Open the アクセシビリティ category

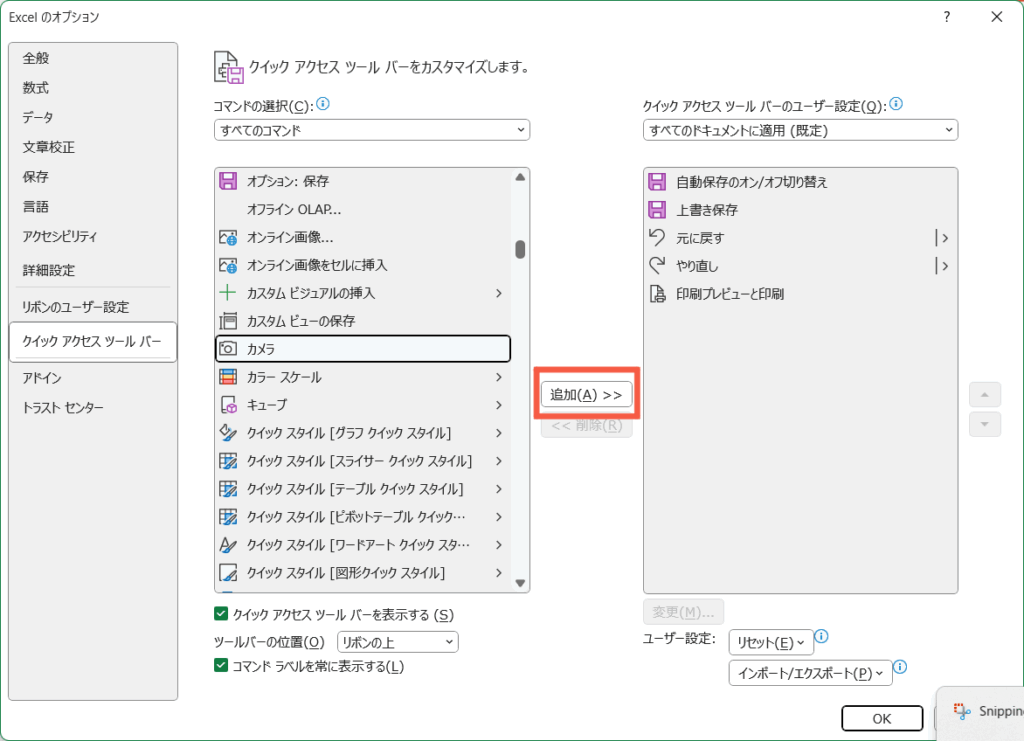point(60,236)
